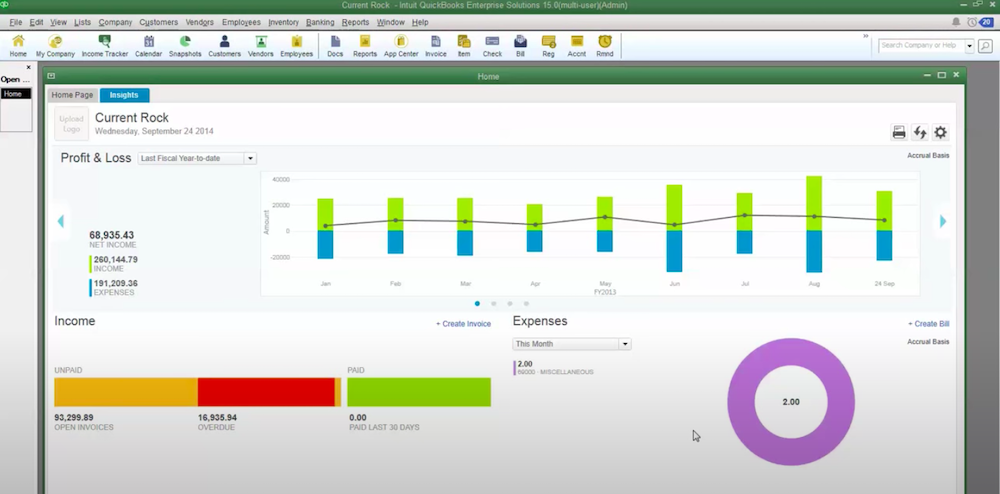The height and width of the screenshot is (494, 1000).
Task: Open the Docs toolbar icon
Action: click(x=335, y=46)
